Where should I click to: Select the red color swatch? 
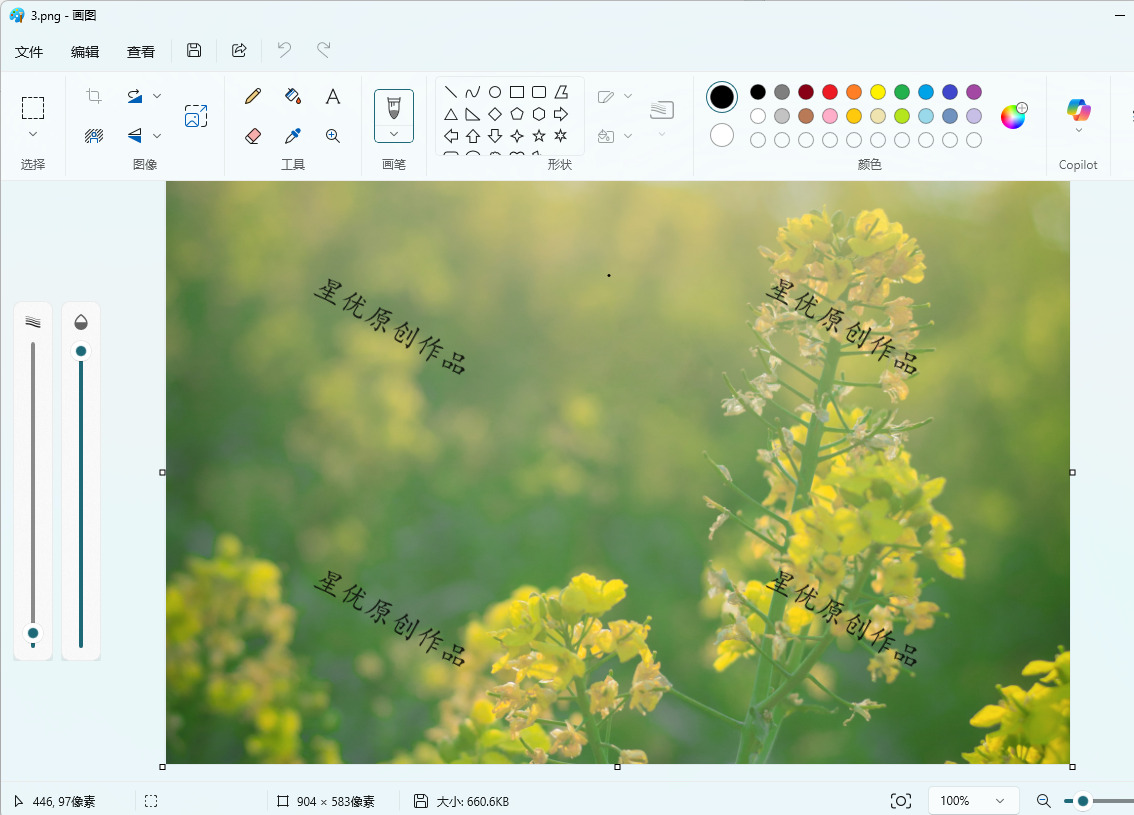tap(830, 92)
